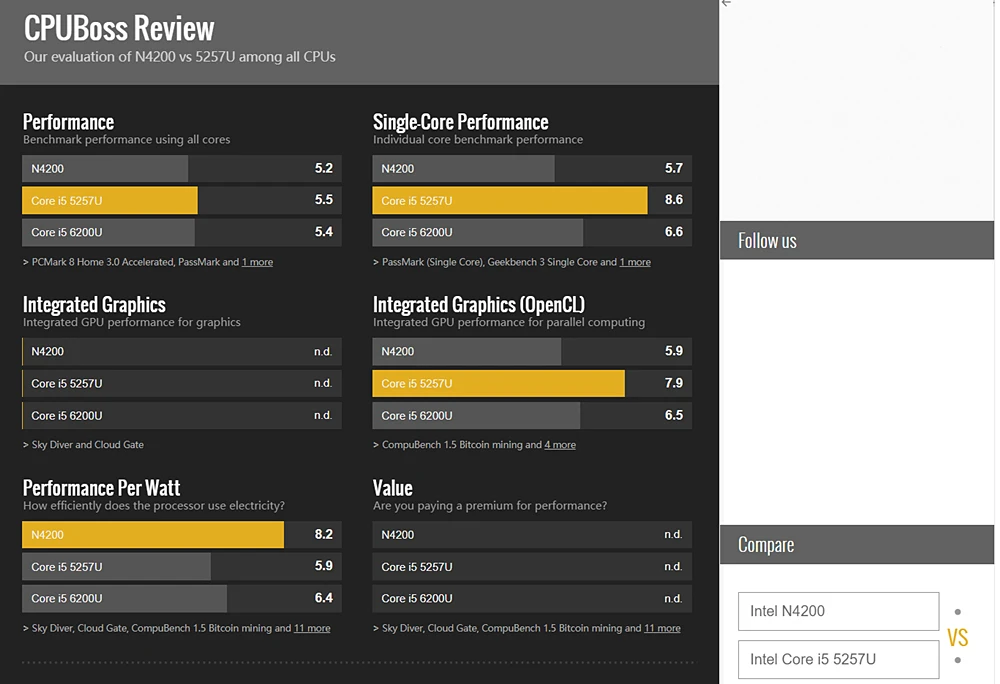Select the yellow Core i5 5257U Performance bar
This screenshot has width=1000, height=684.
(110, 201)
